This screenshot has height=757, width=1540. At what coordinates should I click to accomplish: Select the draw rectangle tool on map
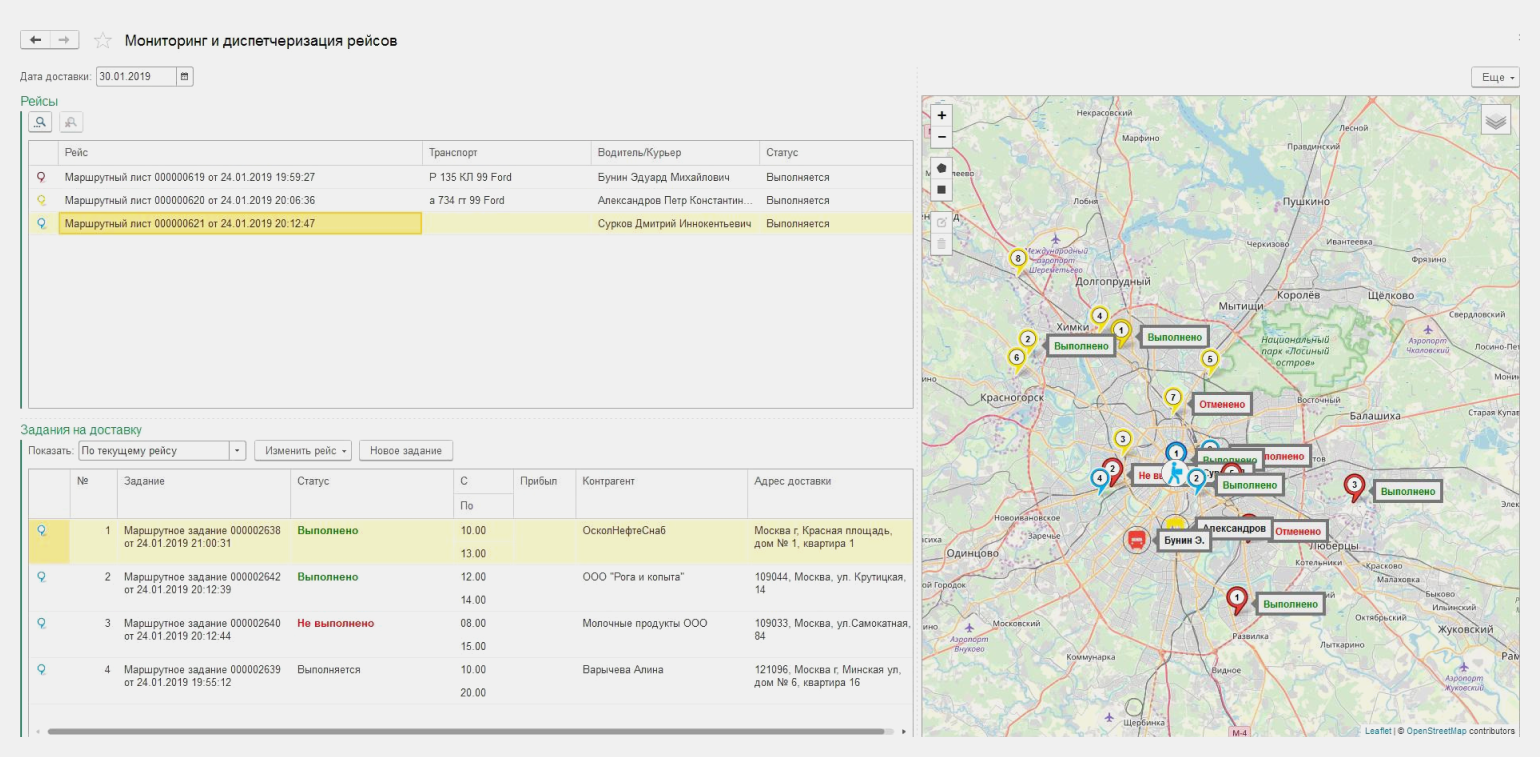(x=941, y=189)
